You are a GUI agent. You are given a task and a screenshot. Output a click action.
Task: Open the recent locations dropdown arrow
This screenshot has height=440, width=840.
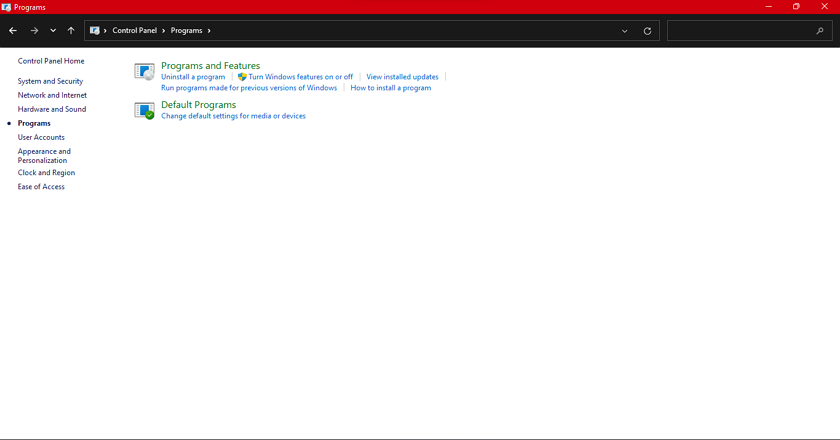53,31
